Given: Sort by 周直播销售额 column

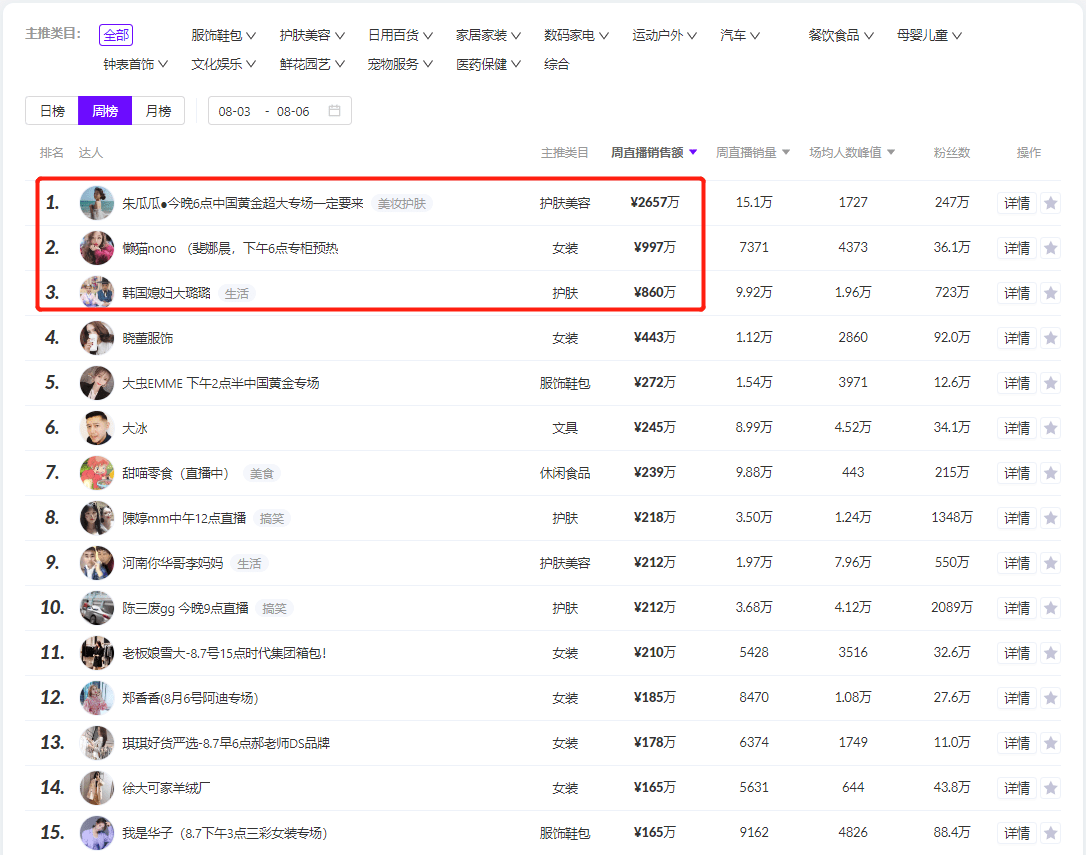Looking at the screenshot, I should [x=654, y=152].
